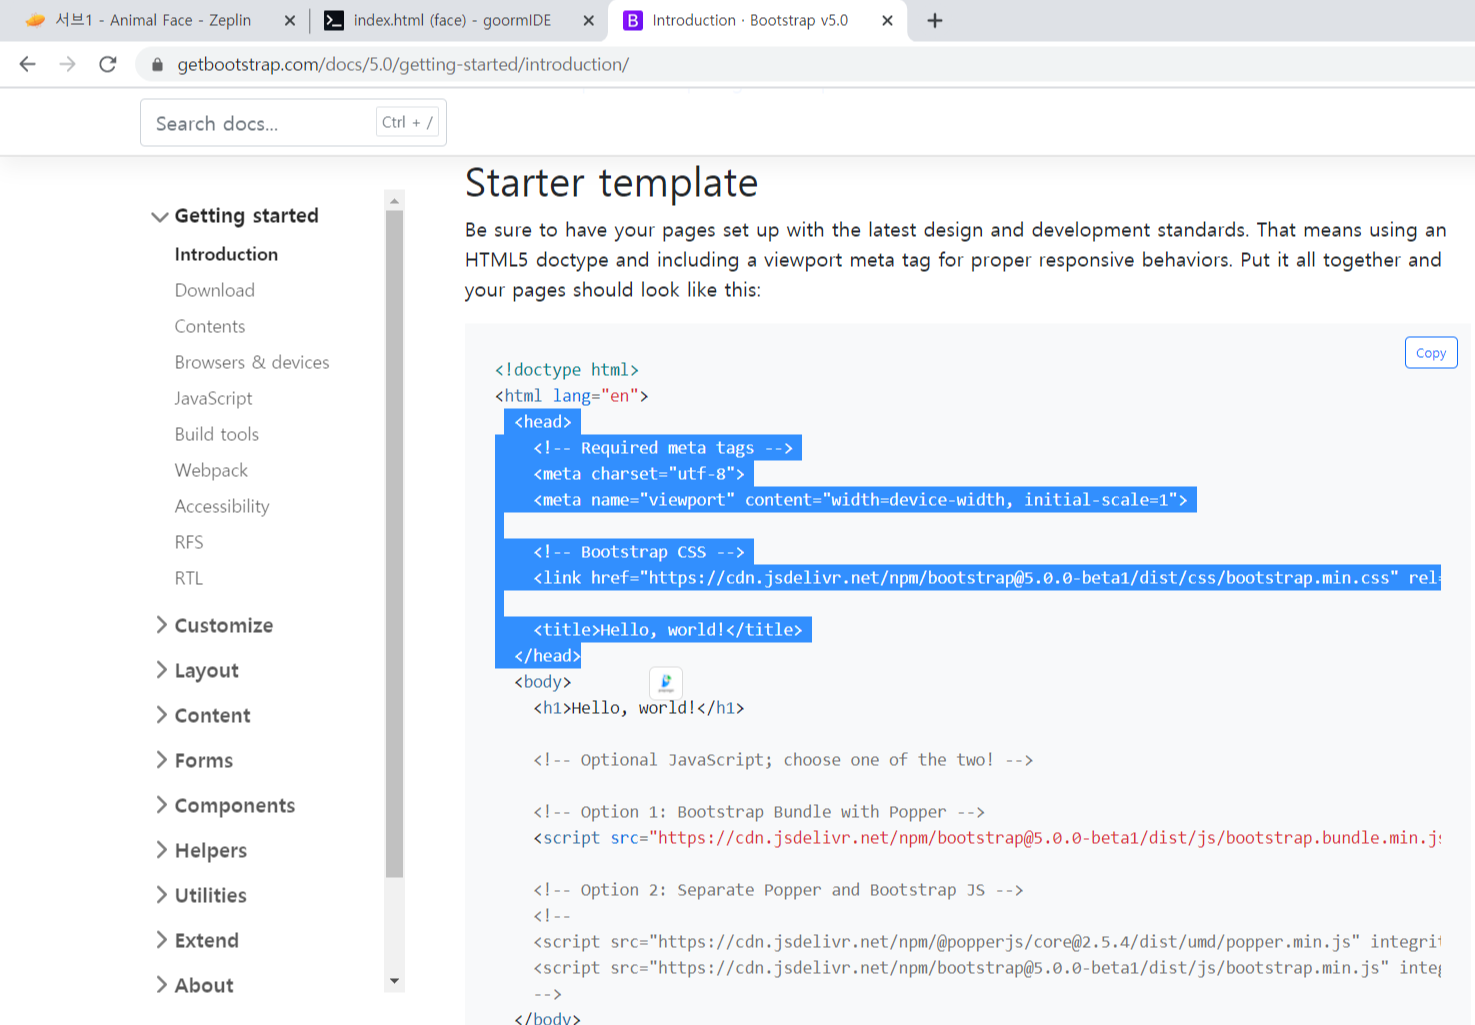
Task: Click the 'Option 1: Bootstrap Bundle with Popper' comment
Action: 759,812
